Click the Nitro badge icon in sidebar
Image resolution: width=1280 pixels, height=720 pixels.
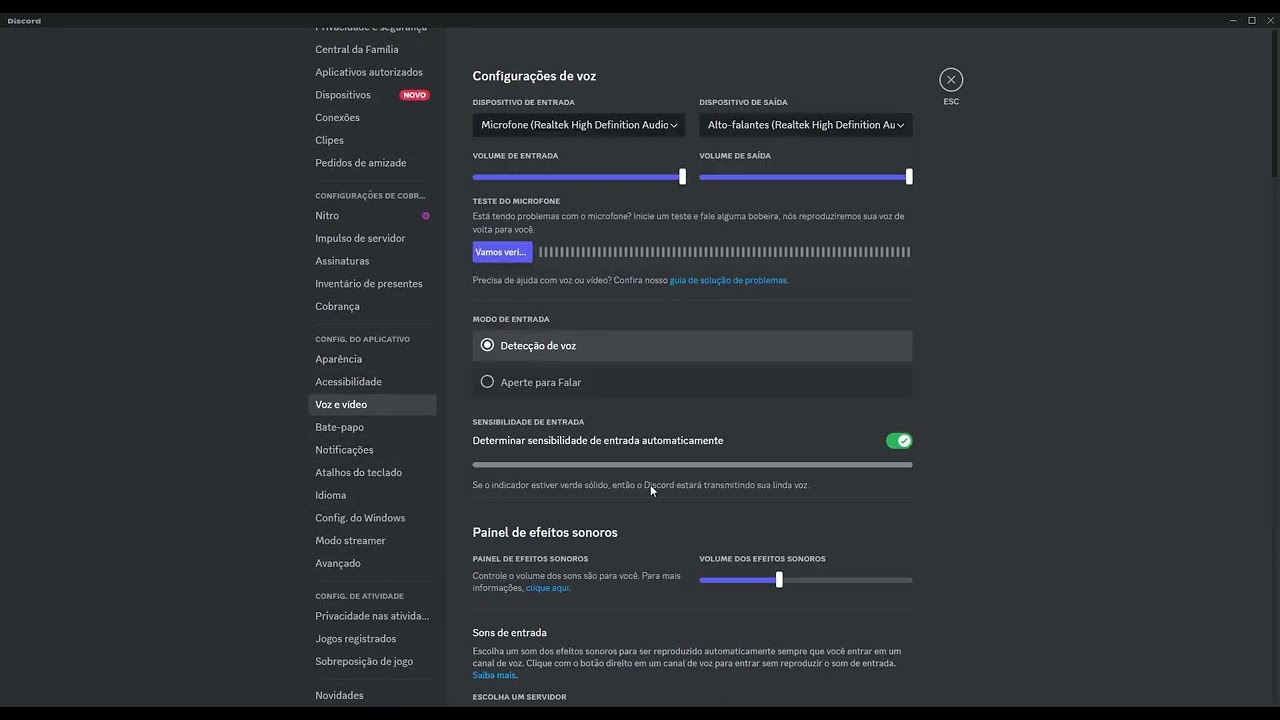[425, 216]
